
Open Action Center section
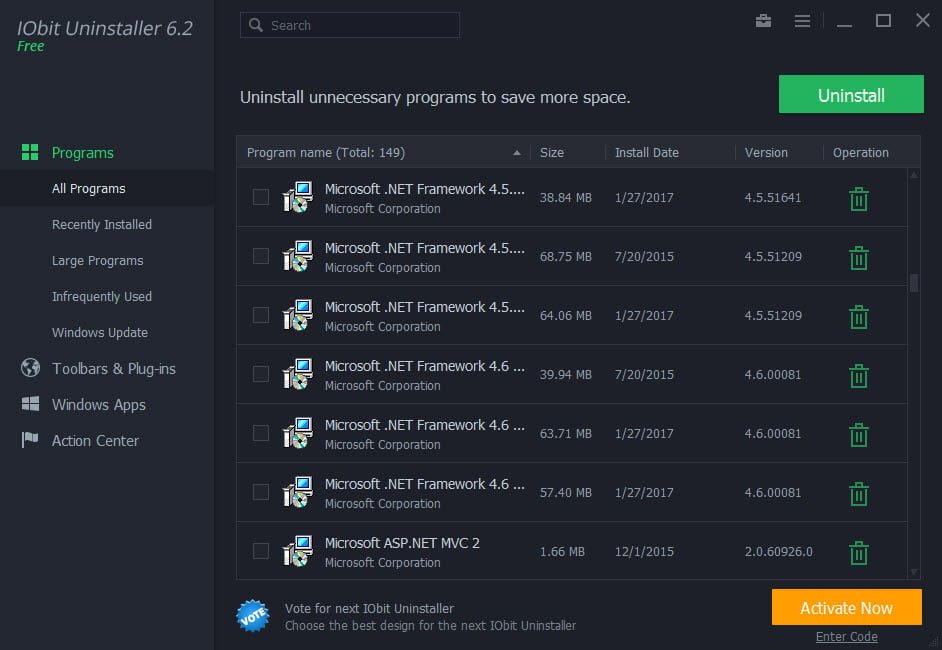pyautogui.click(x=95, y=440)
